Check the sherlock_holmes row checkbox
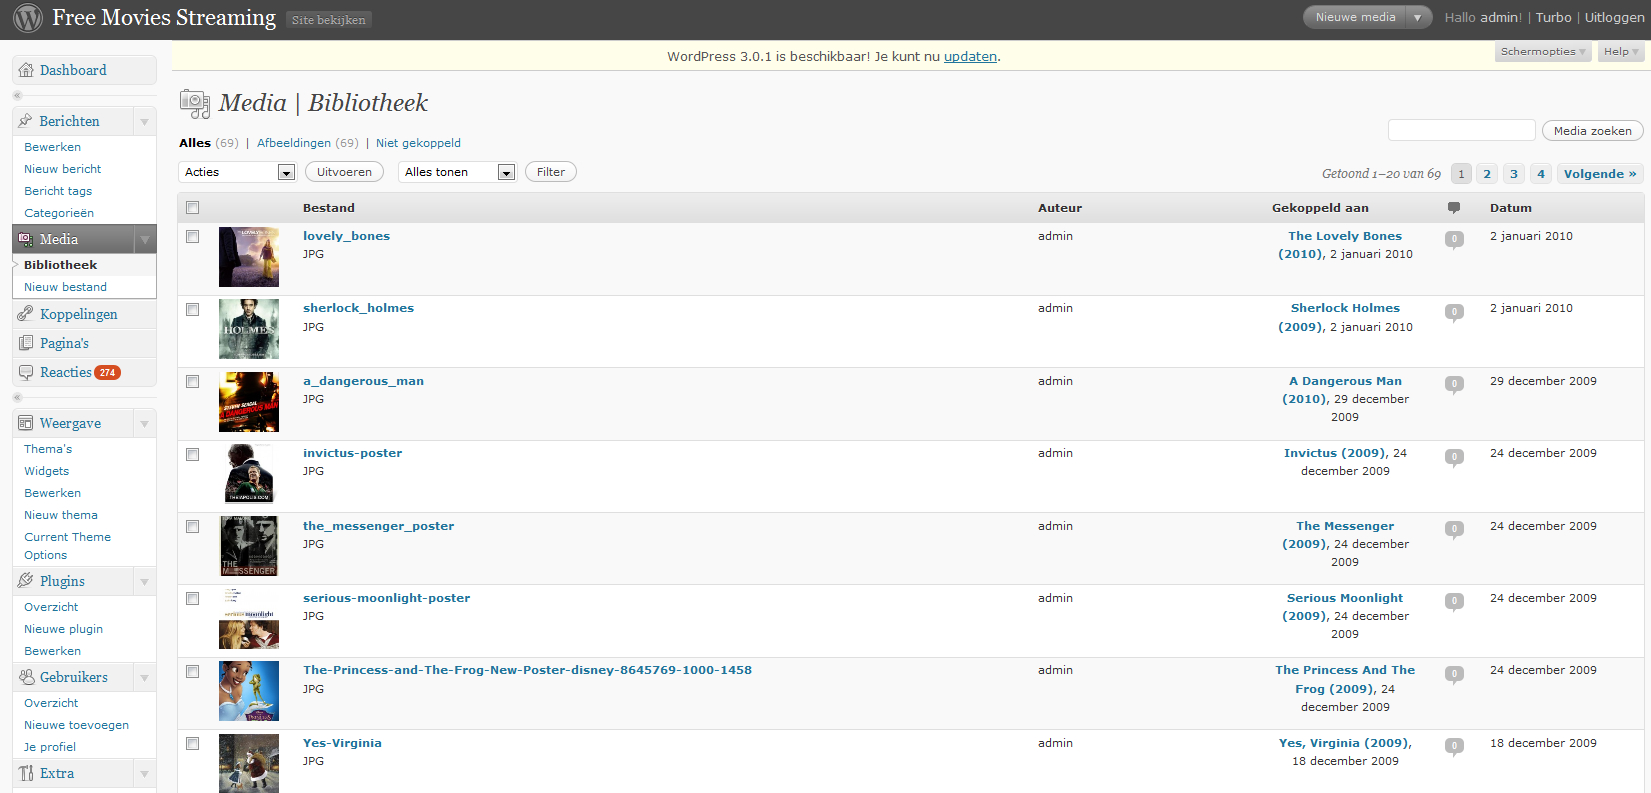Image resolution: width=1651 pixels, height=793 pixels. click(193, 310)
